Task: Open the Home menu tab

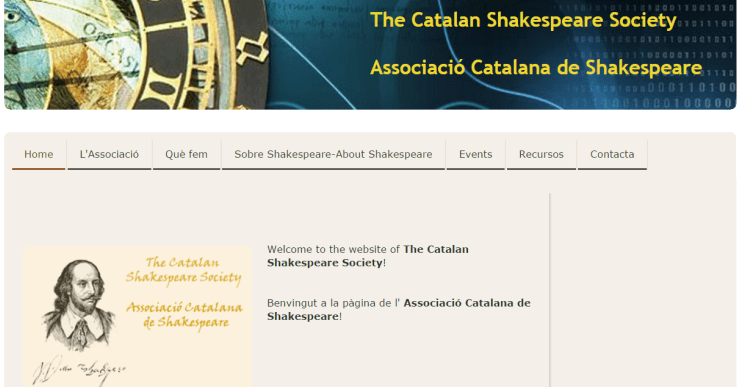Action: point(39,154)
